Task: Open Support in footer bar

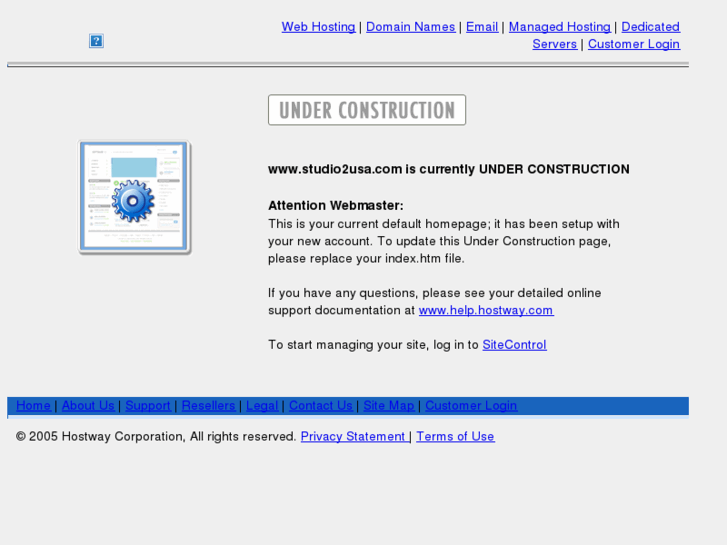Action: (148, 405)
